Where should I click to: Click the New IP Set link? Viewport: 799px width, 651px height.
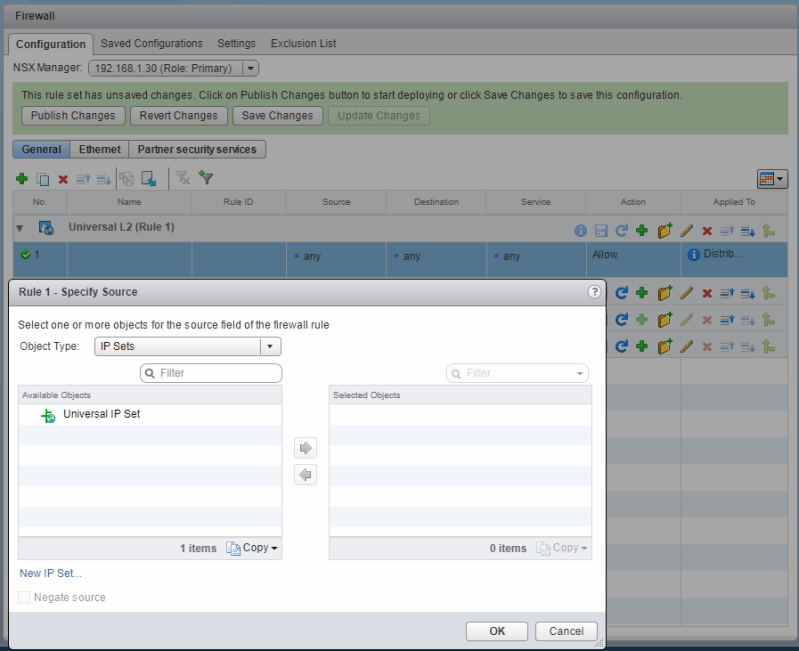[x=51, y=573]
